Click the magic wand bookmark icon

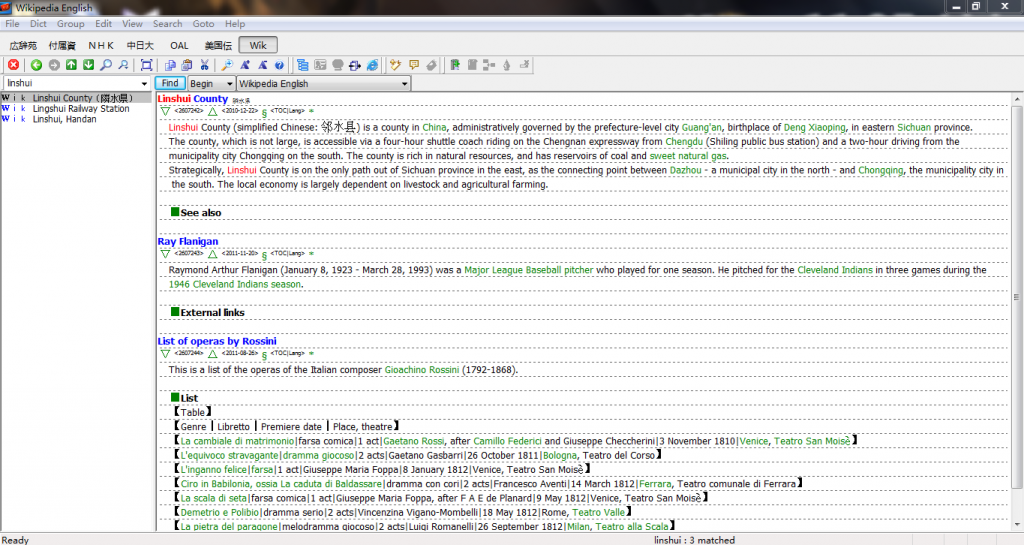tap(395, 65)
